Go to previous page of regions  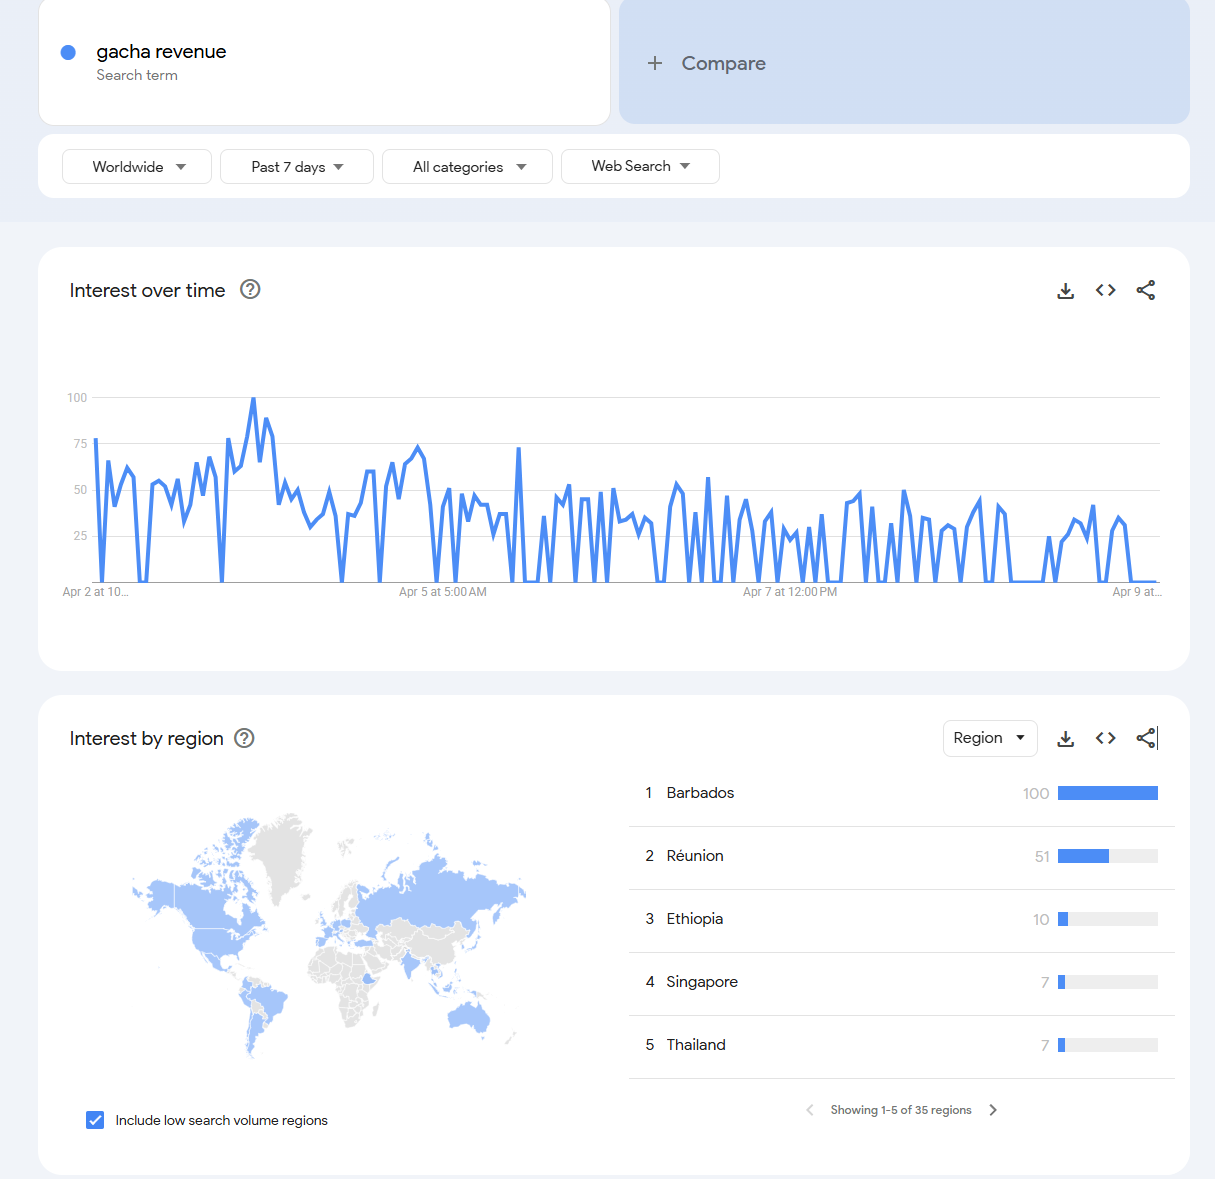(810, 1110)
